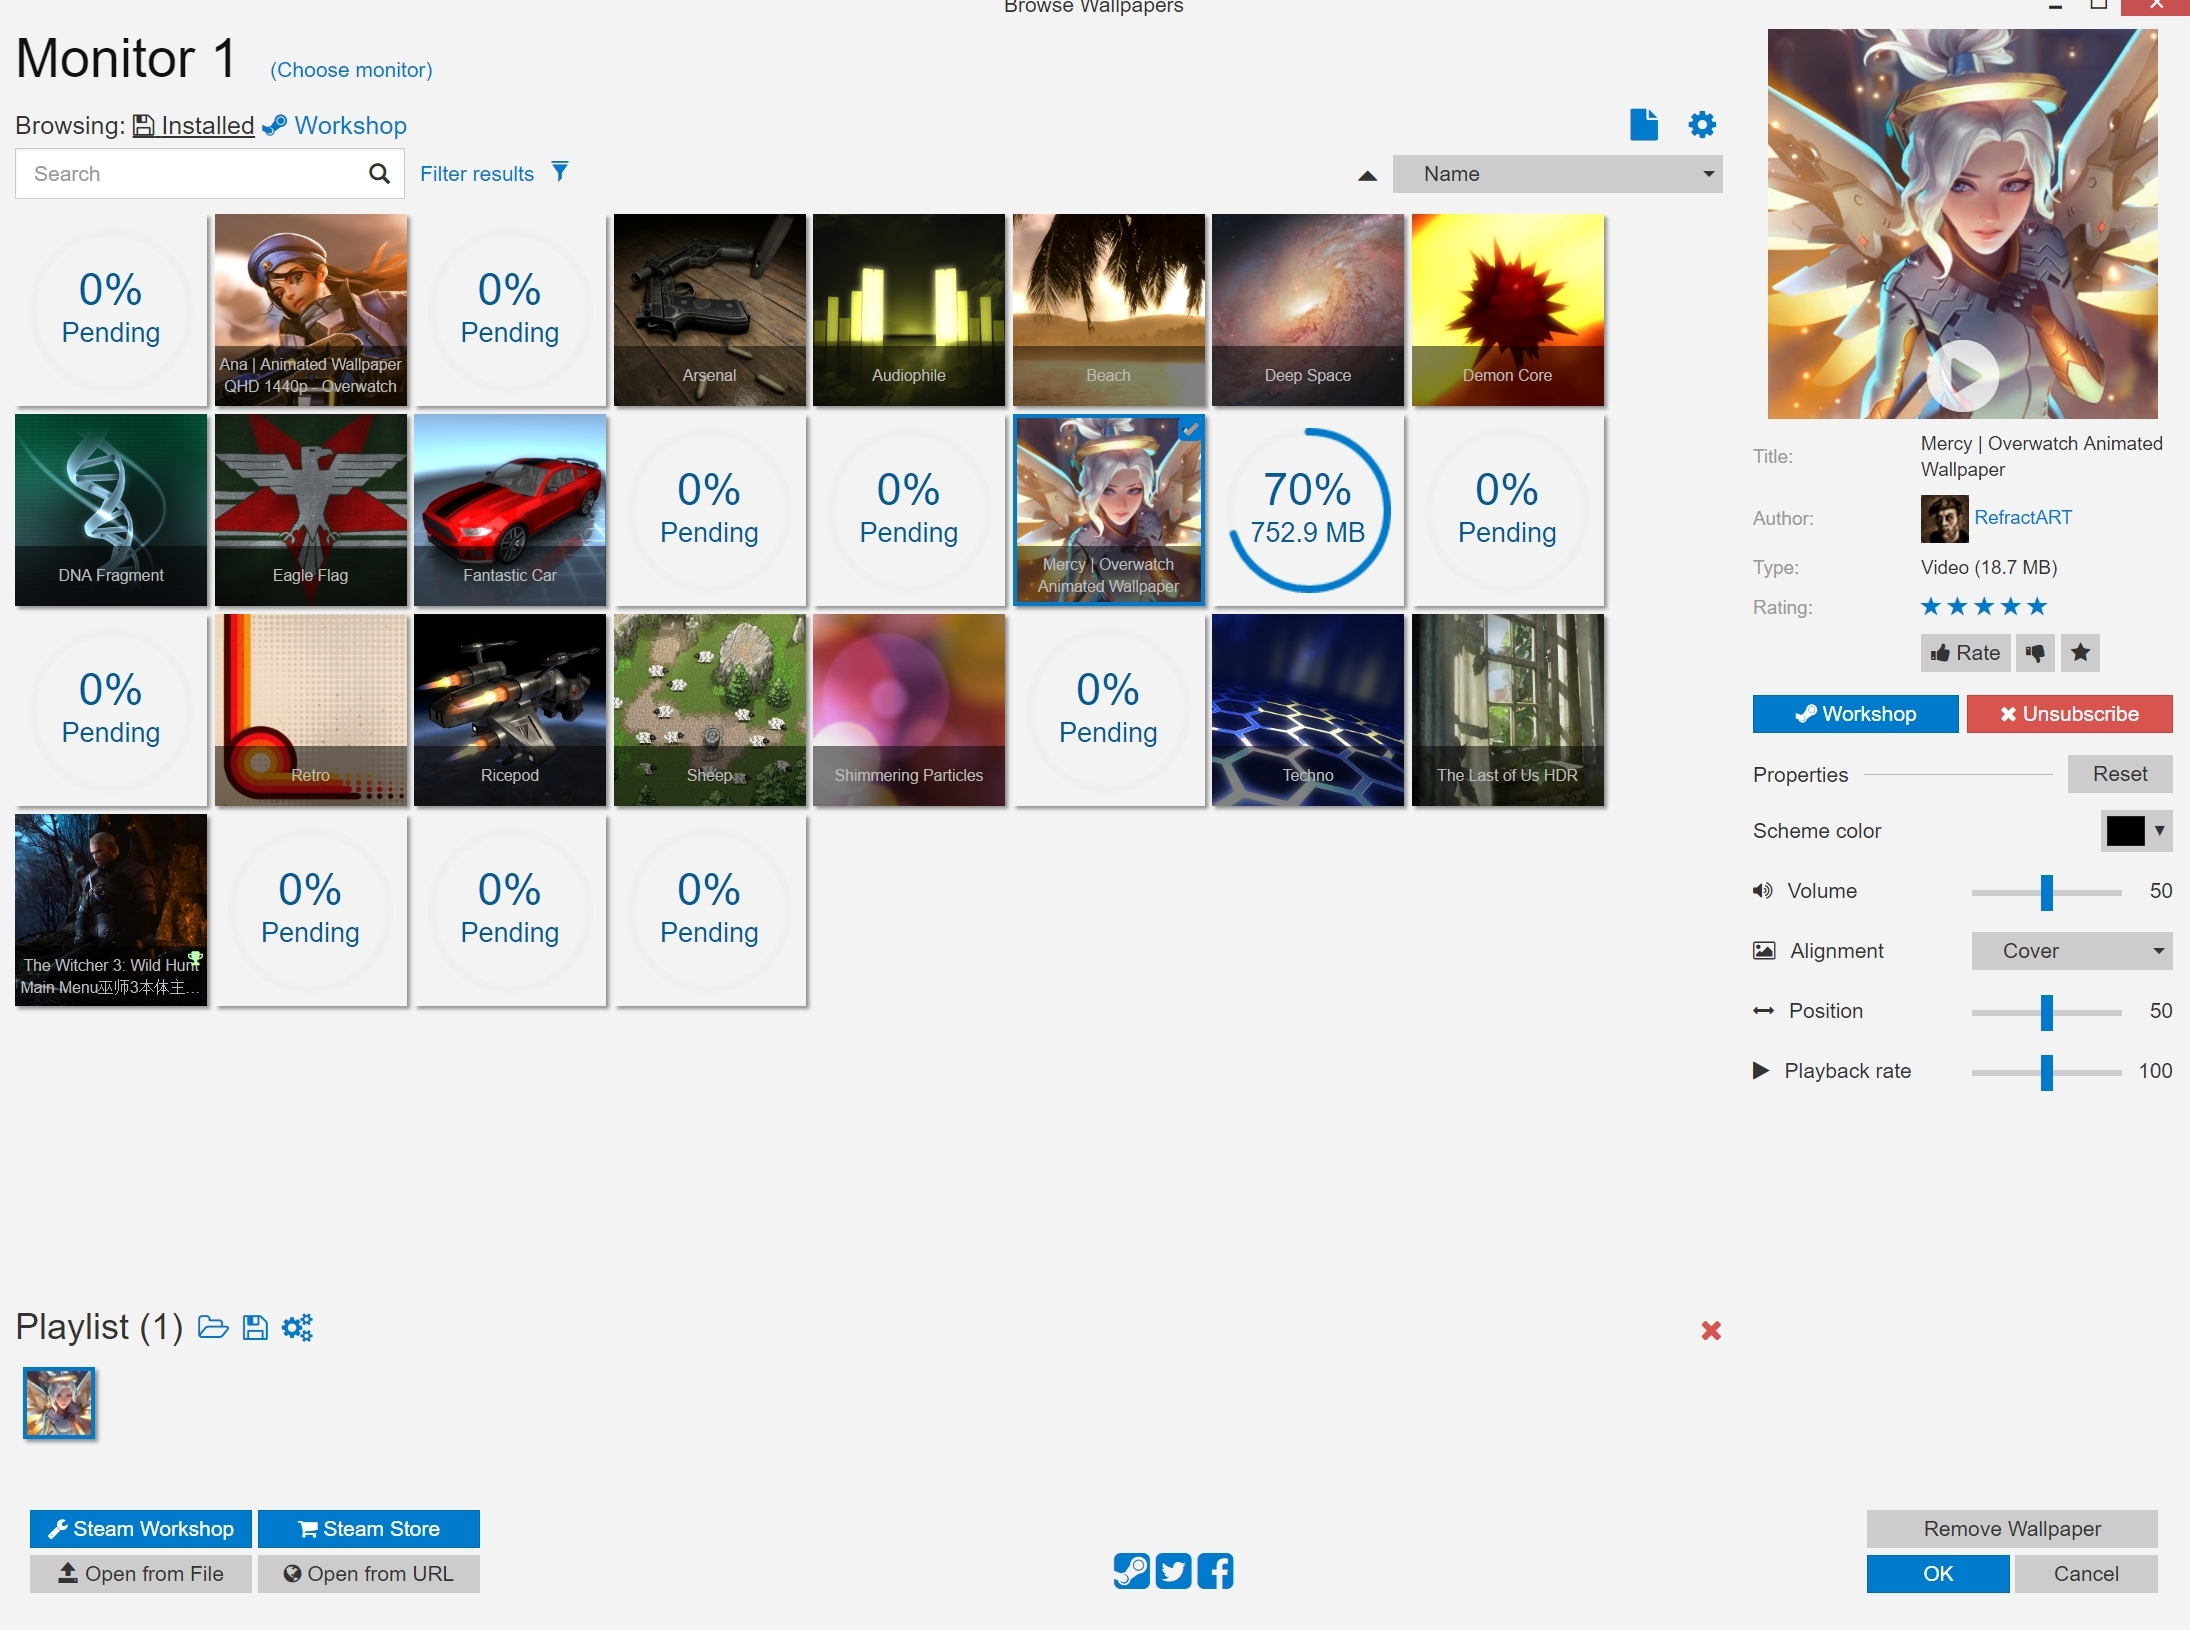Select Shimmering Particles wallpaper
2190x1630 pixels.
(x=909, y=710)
